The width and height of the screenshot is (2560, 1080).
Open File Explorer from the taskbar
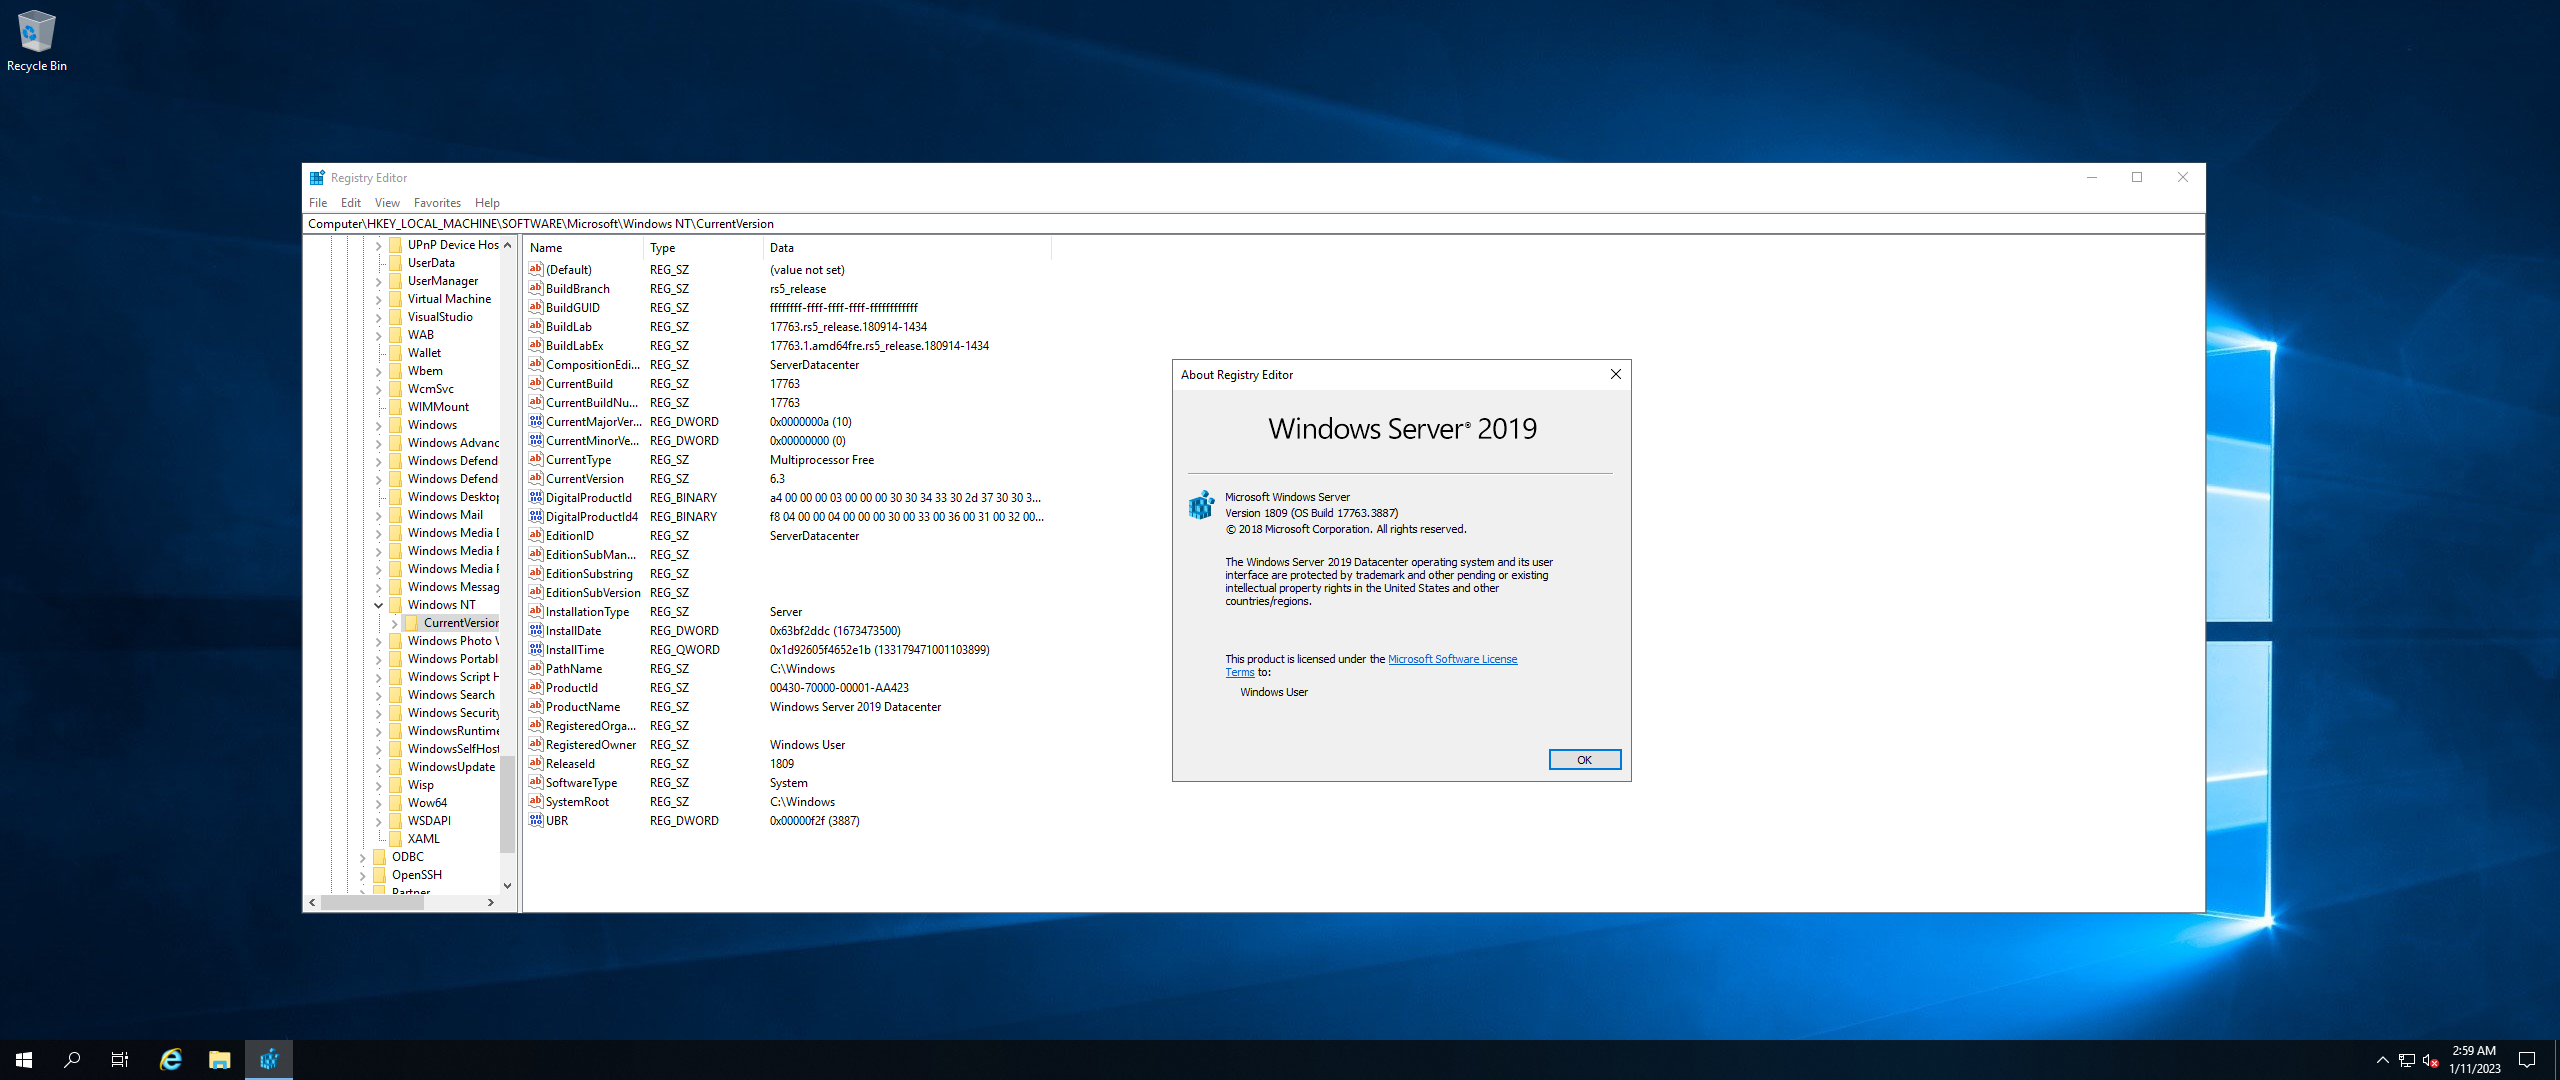coord(220,1060)
